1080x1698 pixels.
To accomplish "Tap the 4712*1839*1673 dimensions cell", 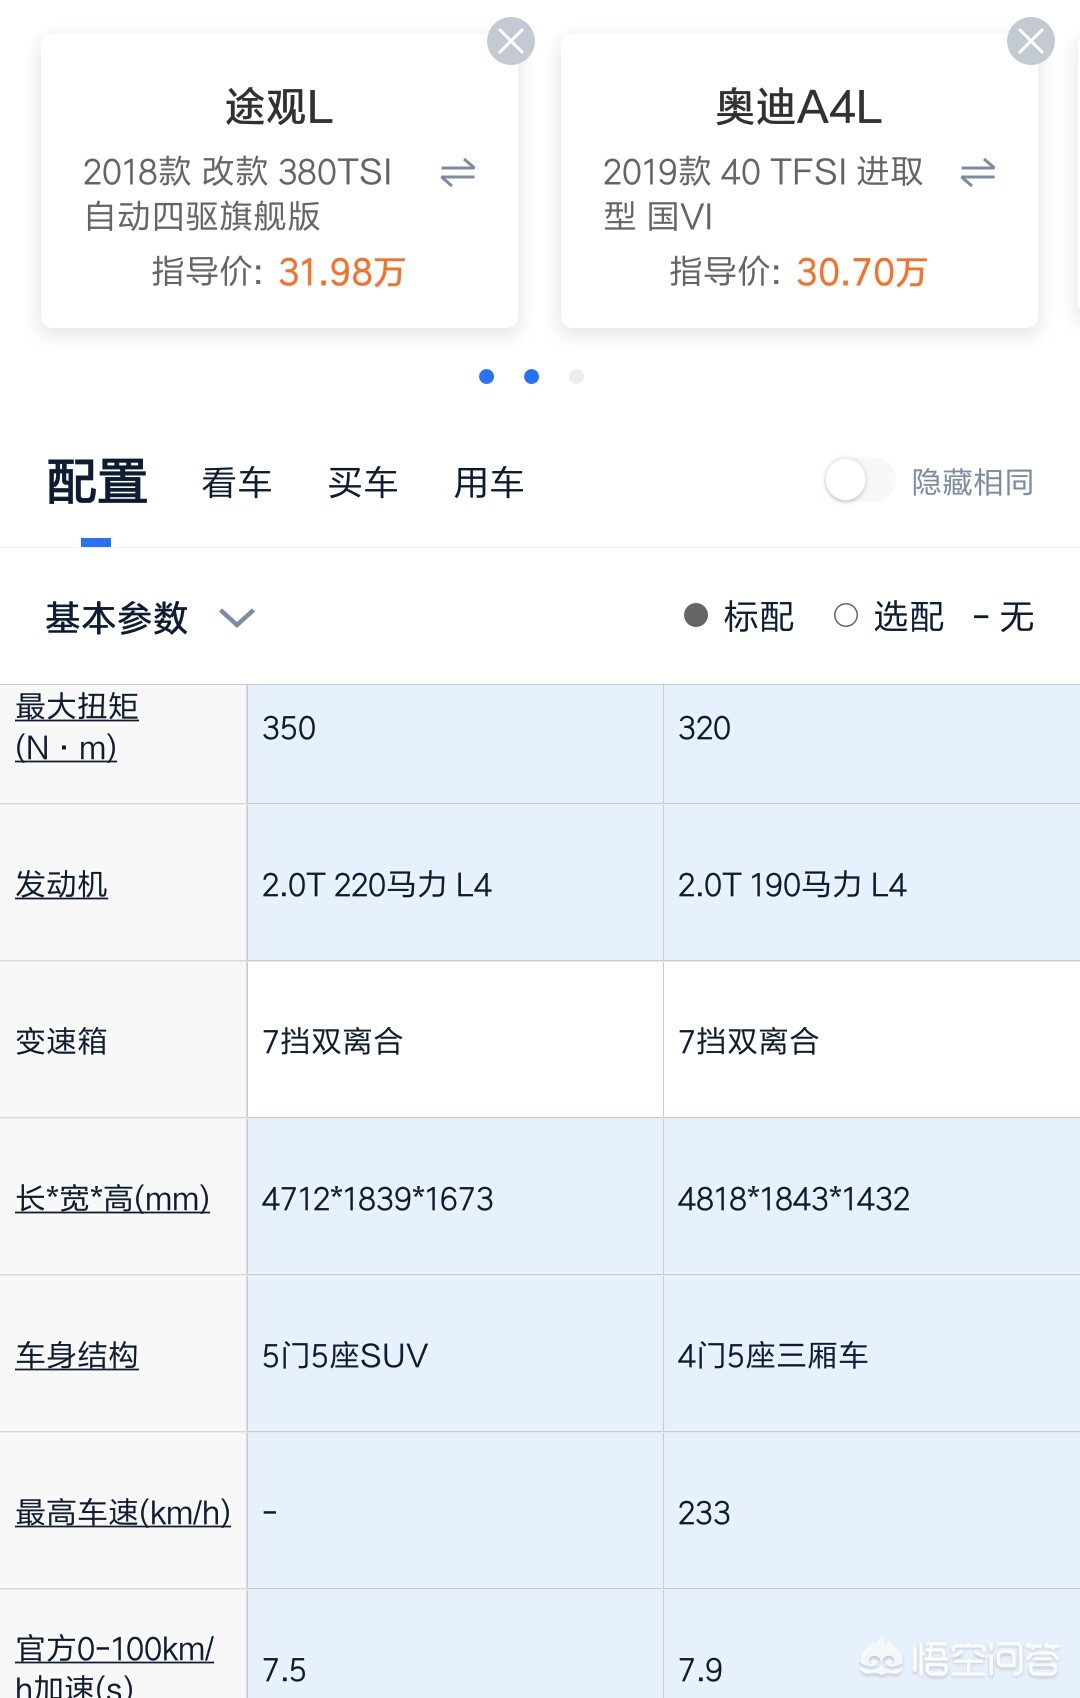I will click(x=455, y=1197).
